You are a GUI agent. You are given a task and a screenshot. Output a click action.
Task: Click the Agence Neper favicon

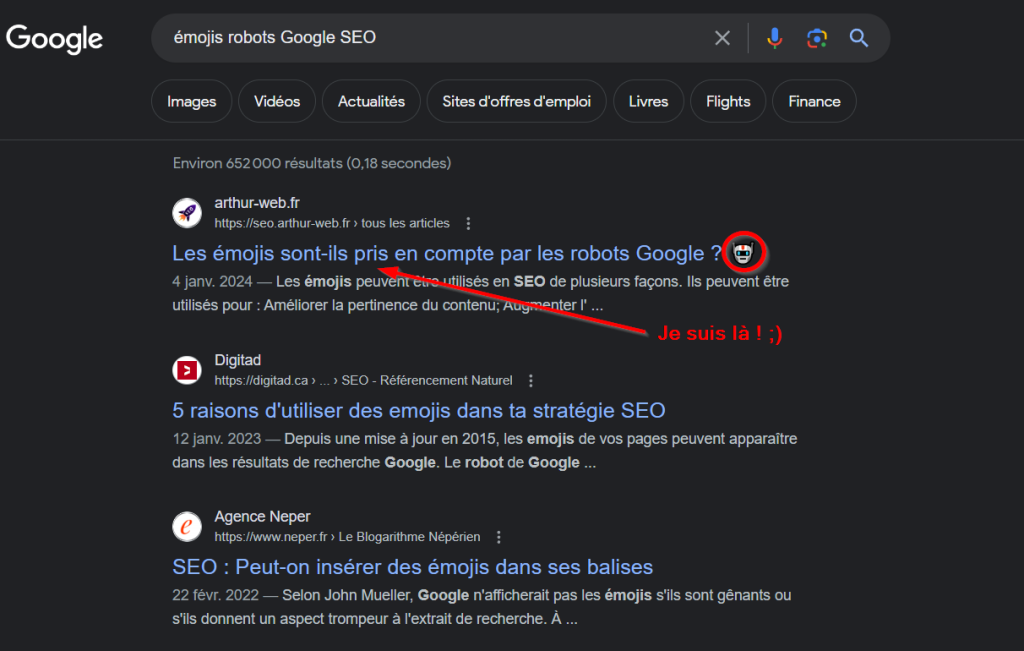click(187, 526)
